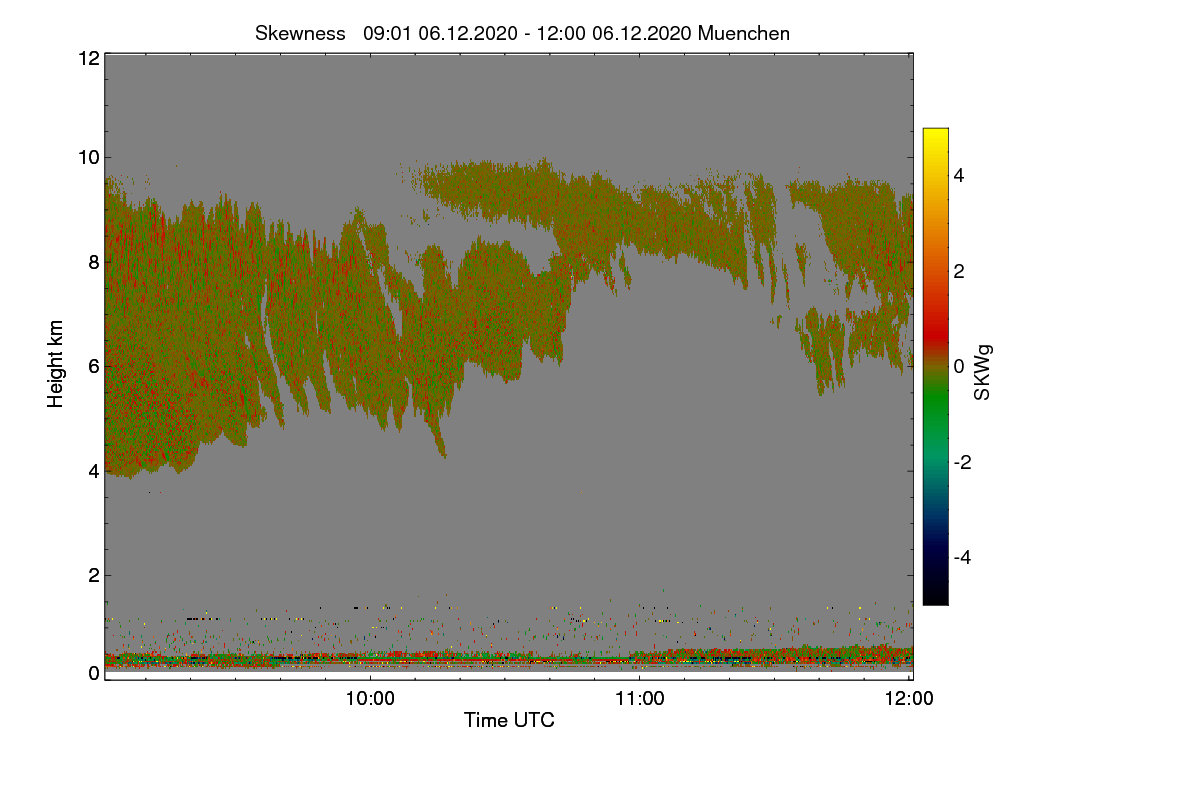Click the height-axis tick label 4
Viewport: 1200px width, 800px height.
coord(93,470)
